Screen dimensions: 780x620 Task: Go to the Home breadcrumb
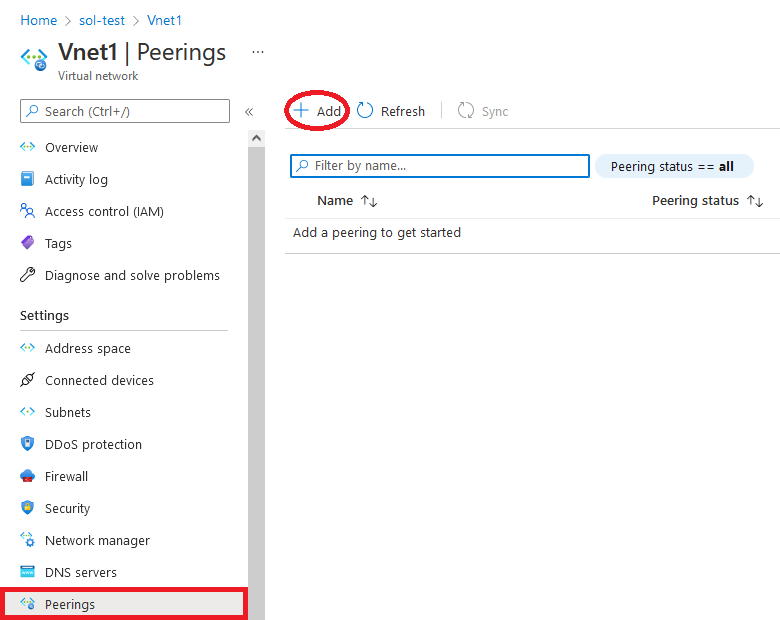[x=39, y=20]
